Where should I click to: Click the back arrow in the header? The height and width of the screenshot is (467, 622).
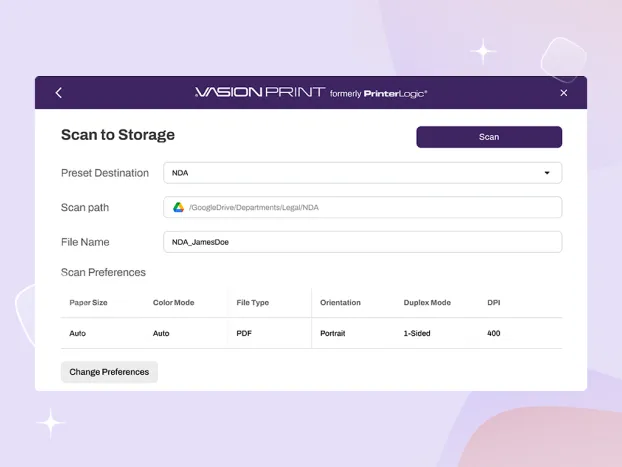[x=59, y=93]
